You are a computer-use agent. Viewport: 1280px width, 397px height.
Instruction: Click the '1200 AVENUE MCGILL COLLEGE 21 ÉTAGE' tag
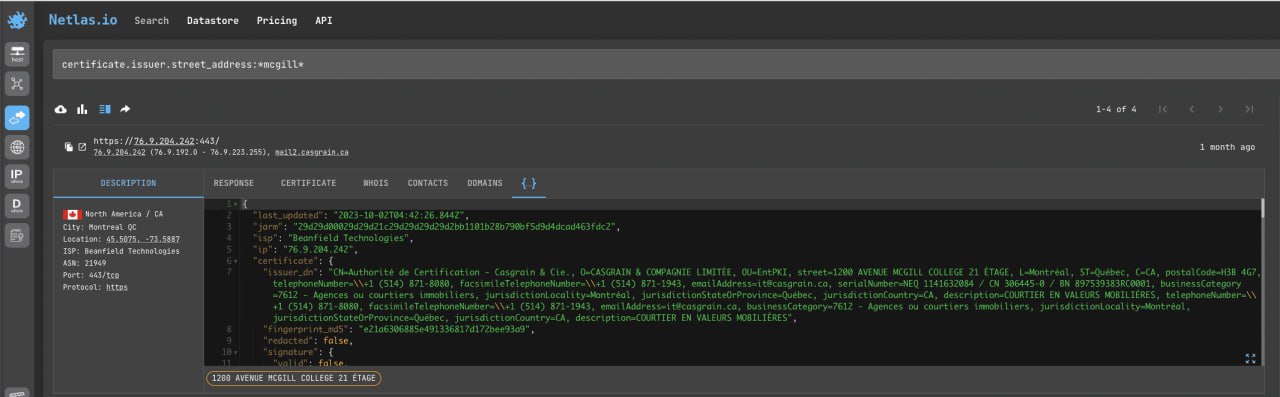[294, 378]
